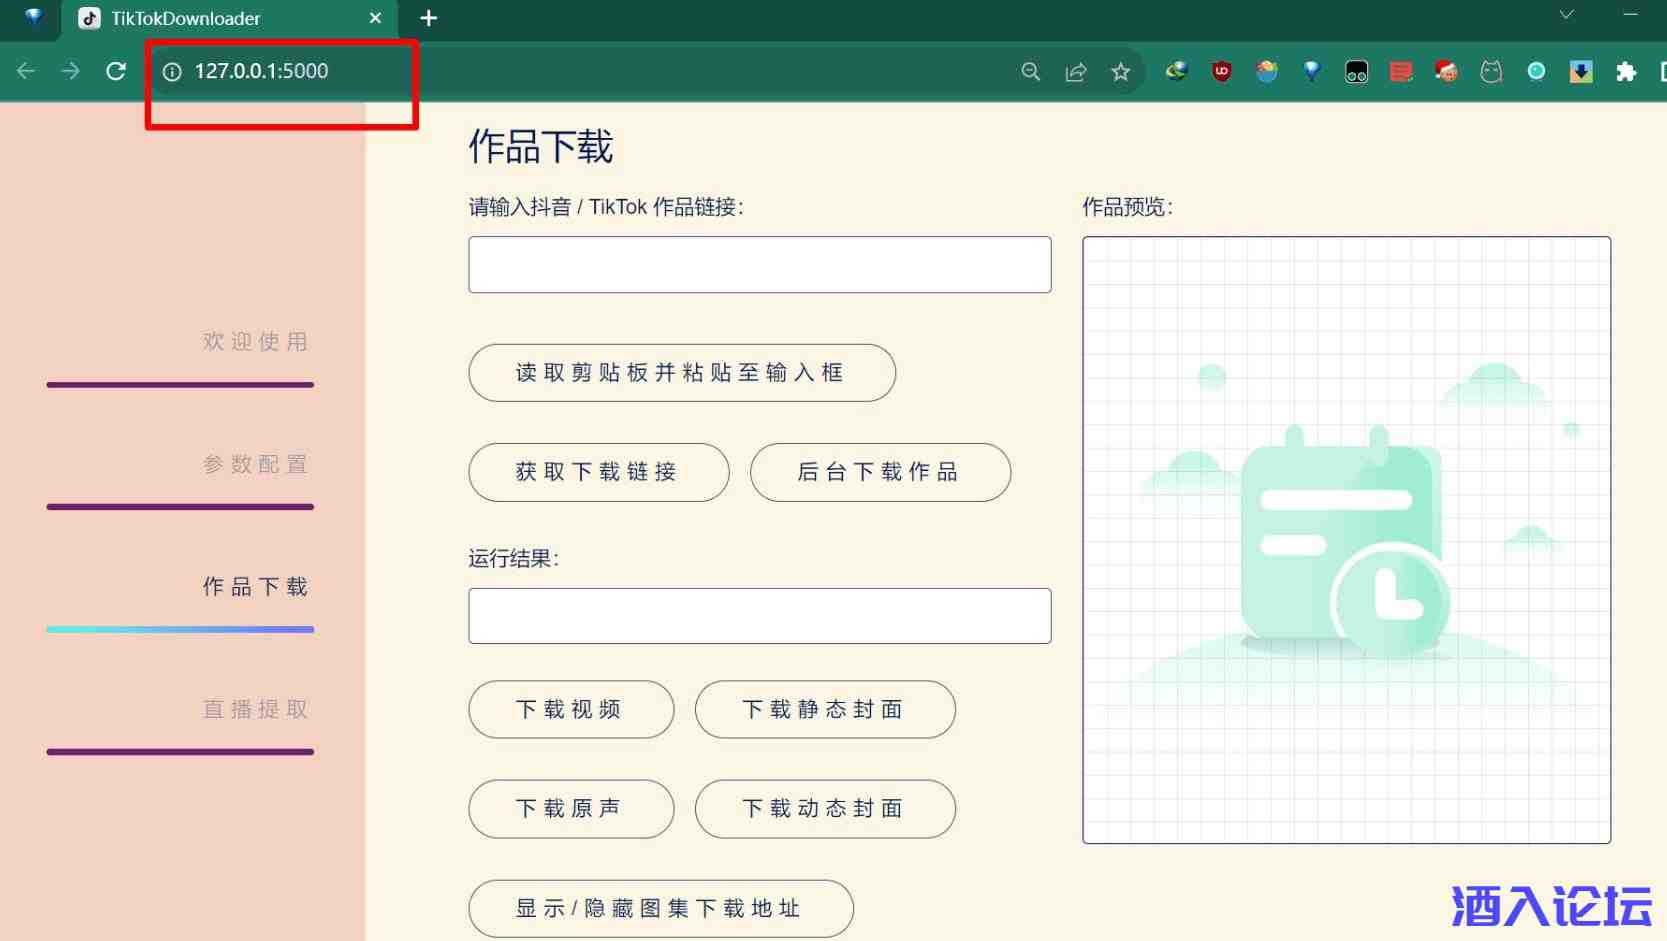
Task: Expand the tab search chevron
Action: pos(1566,14)
